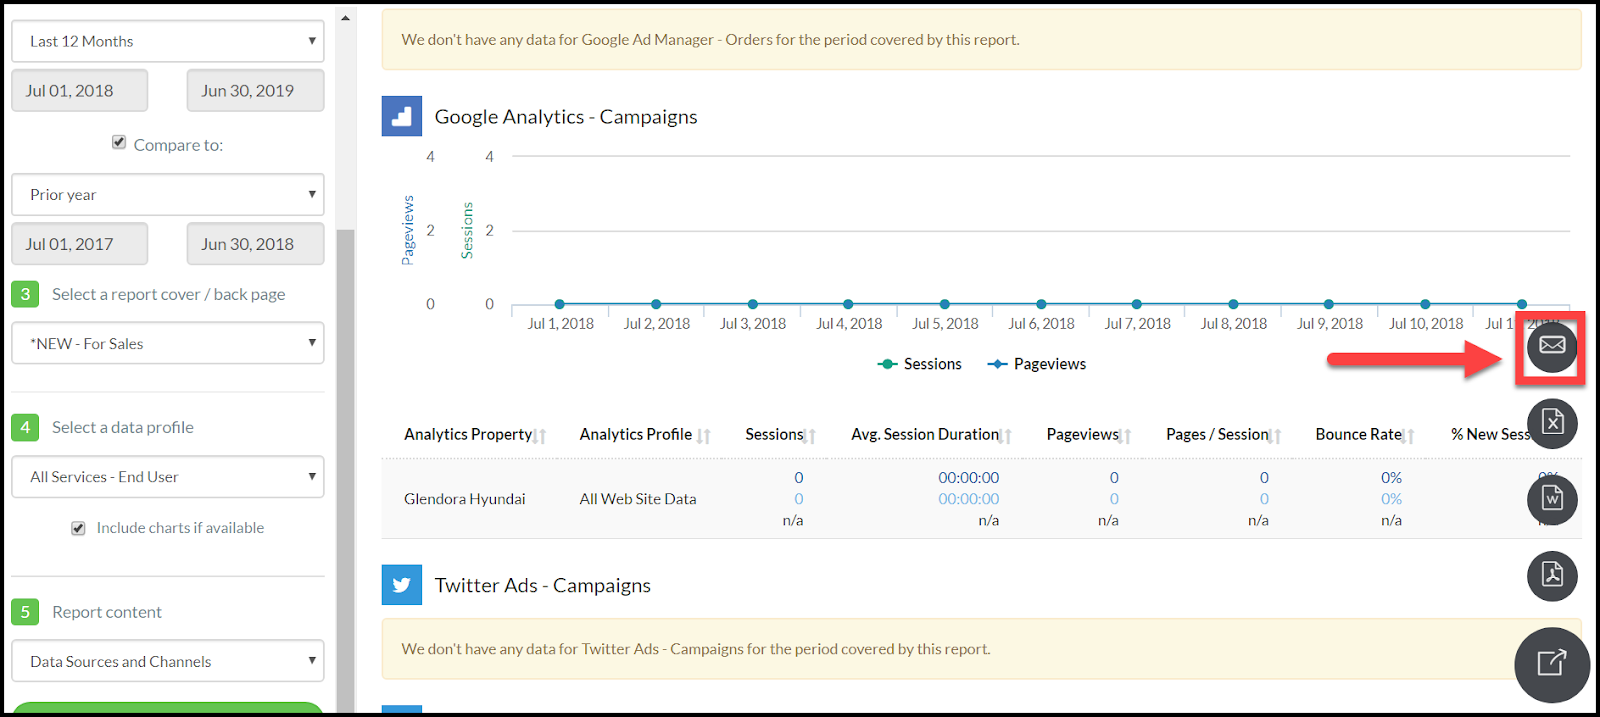Click the Google Analytics - Campaigns heading

pos(566,117)
